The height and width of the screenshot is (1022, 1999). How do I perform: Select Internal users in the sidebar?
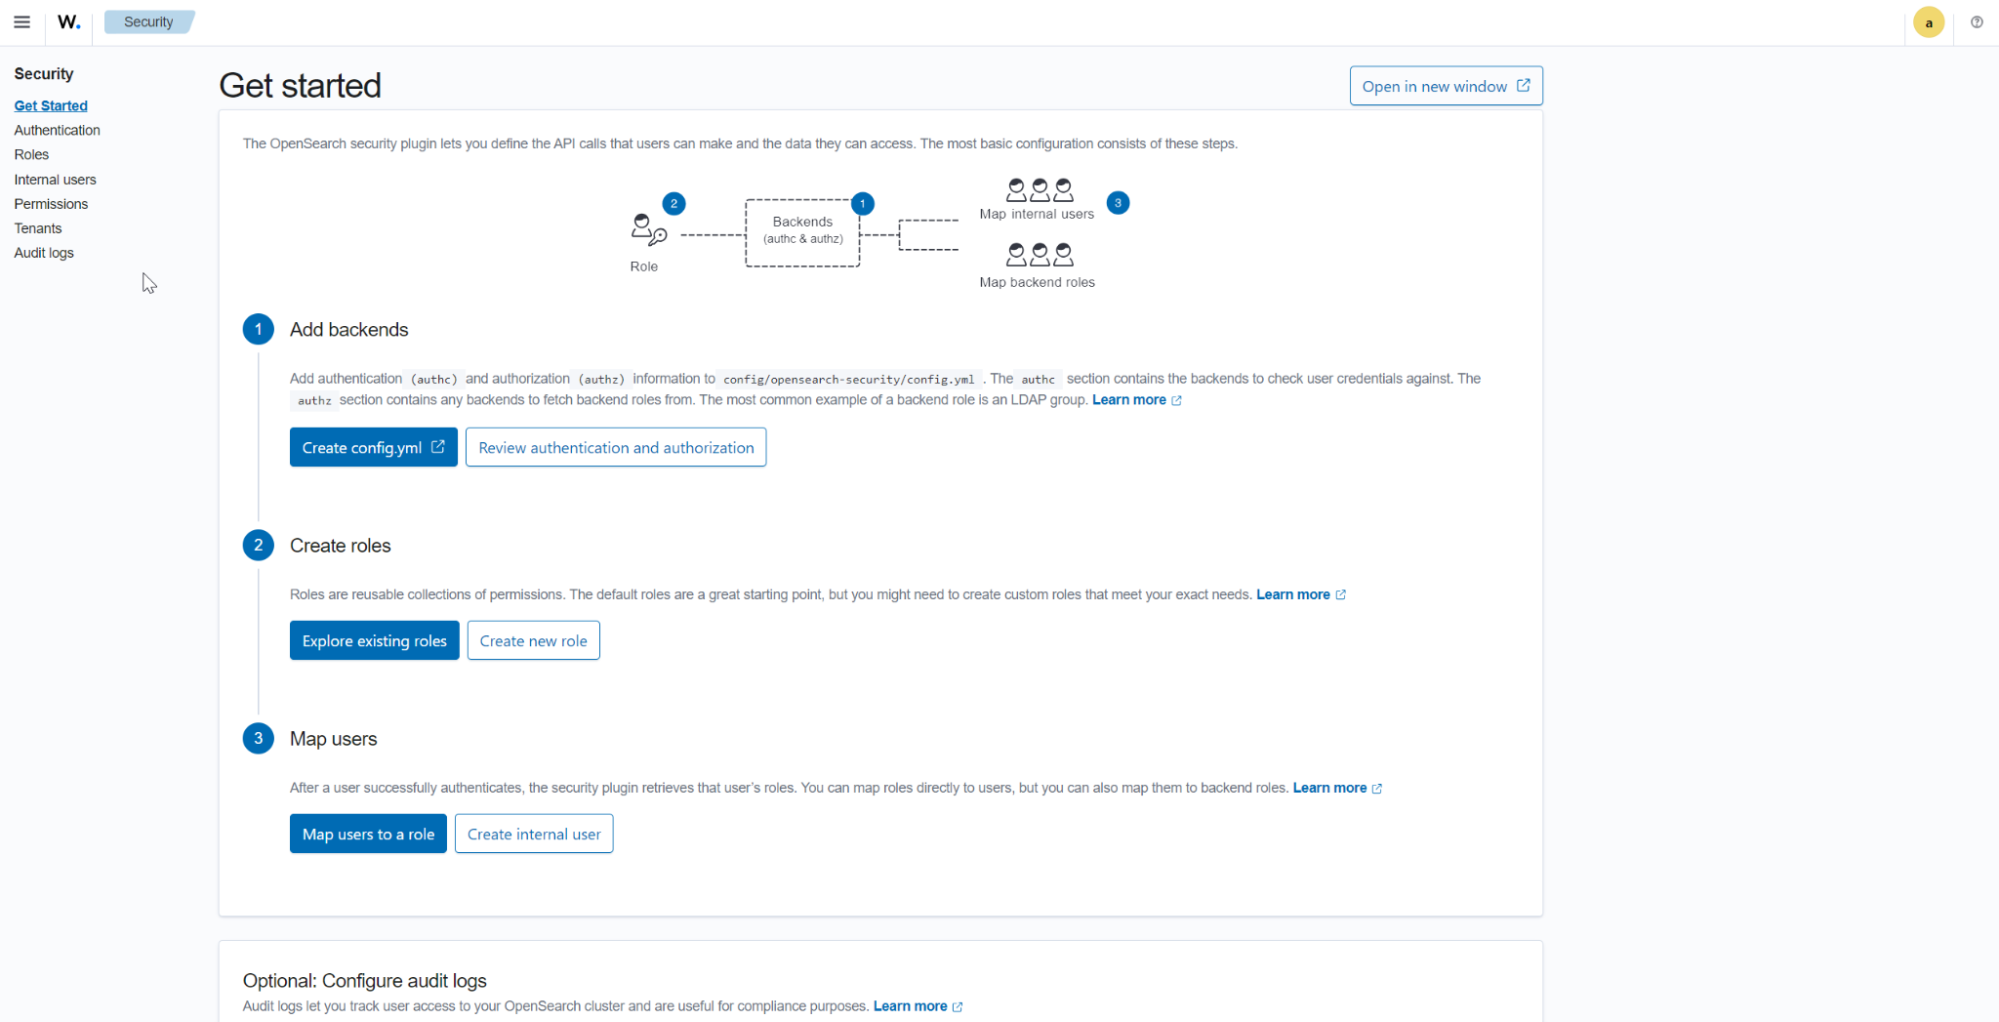click(x=55, y=179)
